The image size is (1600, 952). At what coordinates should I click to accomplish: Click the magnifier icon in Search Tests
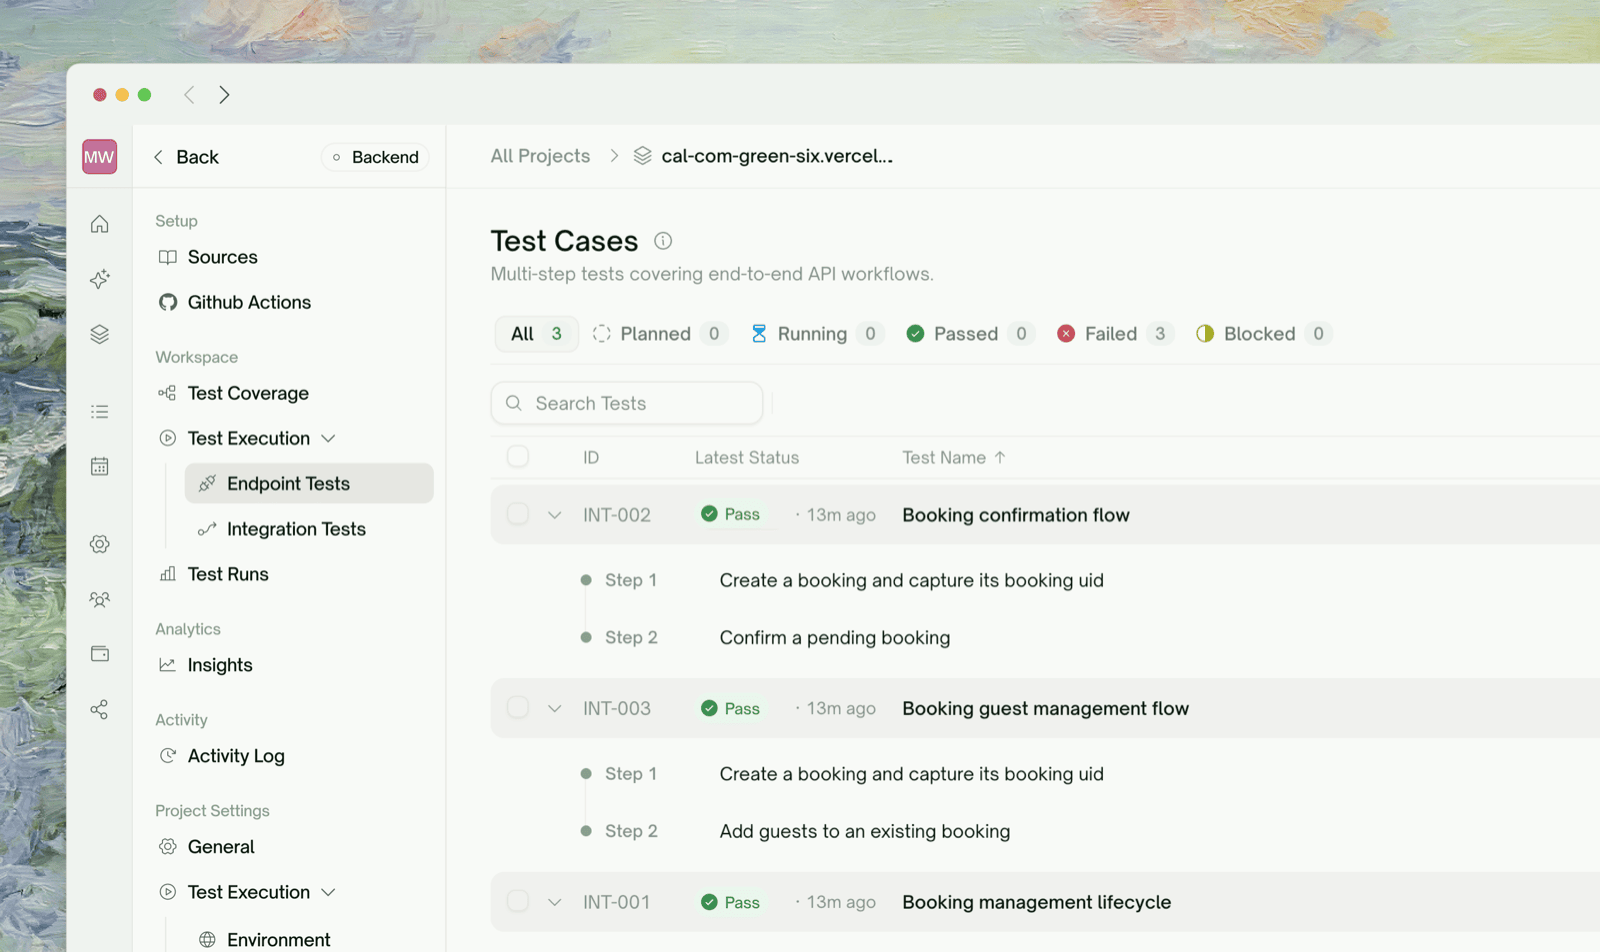(514, 403)
